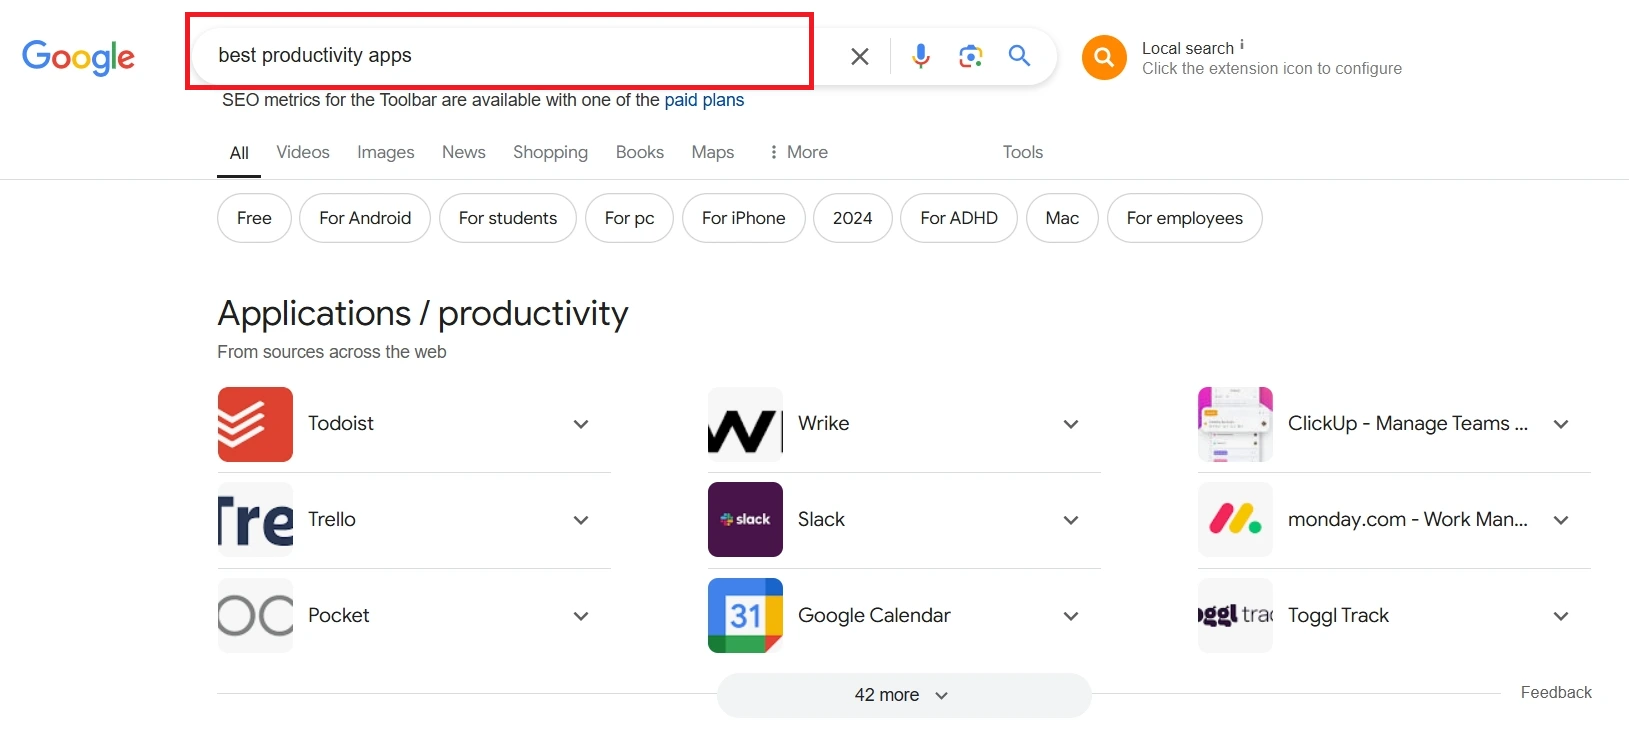This screenshot has width=1629, height=742.
Task: Switch to the Shopping tab
Action: click(x=550, y=152)
